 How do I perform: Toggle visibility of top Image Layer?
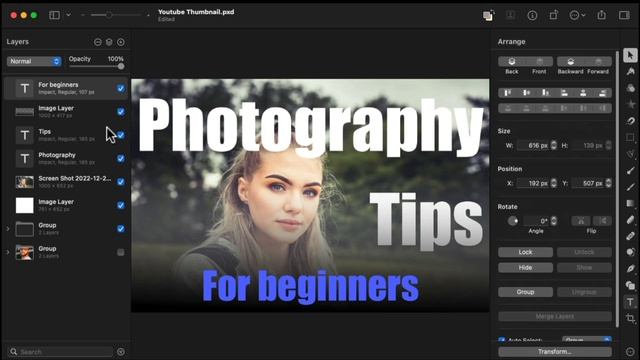point(121,111)
